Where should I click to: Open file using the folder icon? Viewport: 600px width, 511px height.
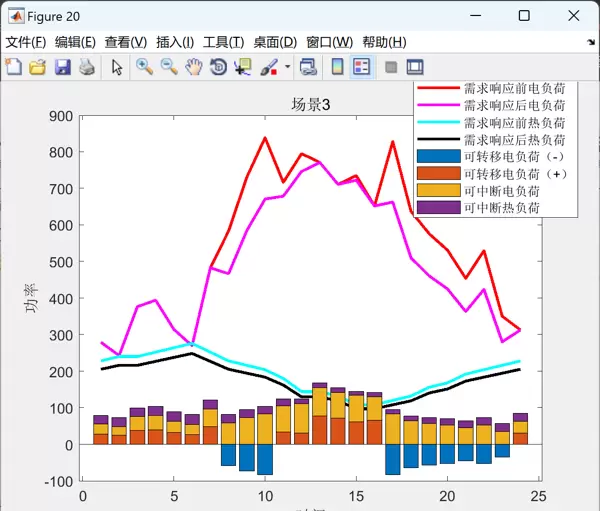point(38,67)
